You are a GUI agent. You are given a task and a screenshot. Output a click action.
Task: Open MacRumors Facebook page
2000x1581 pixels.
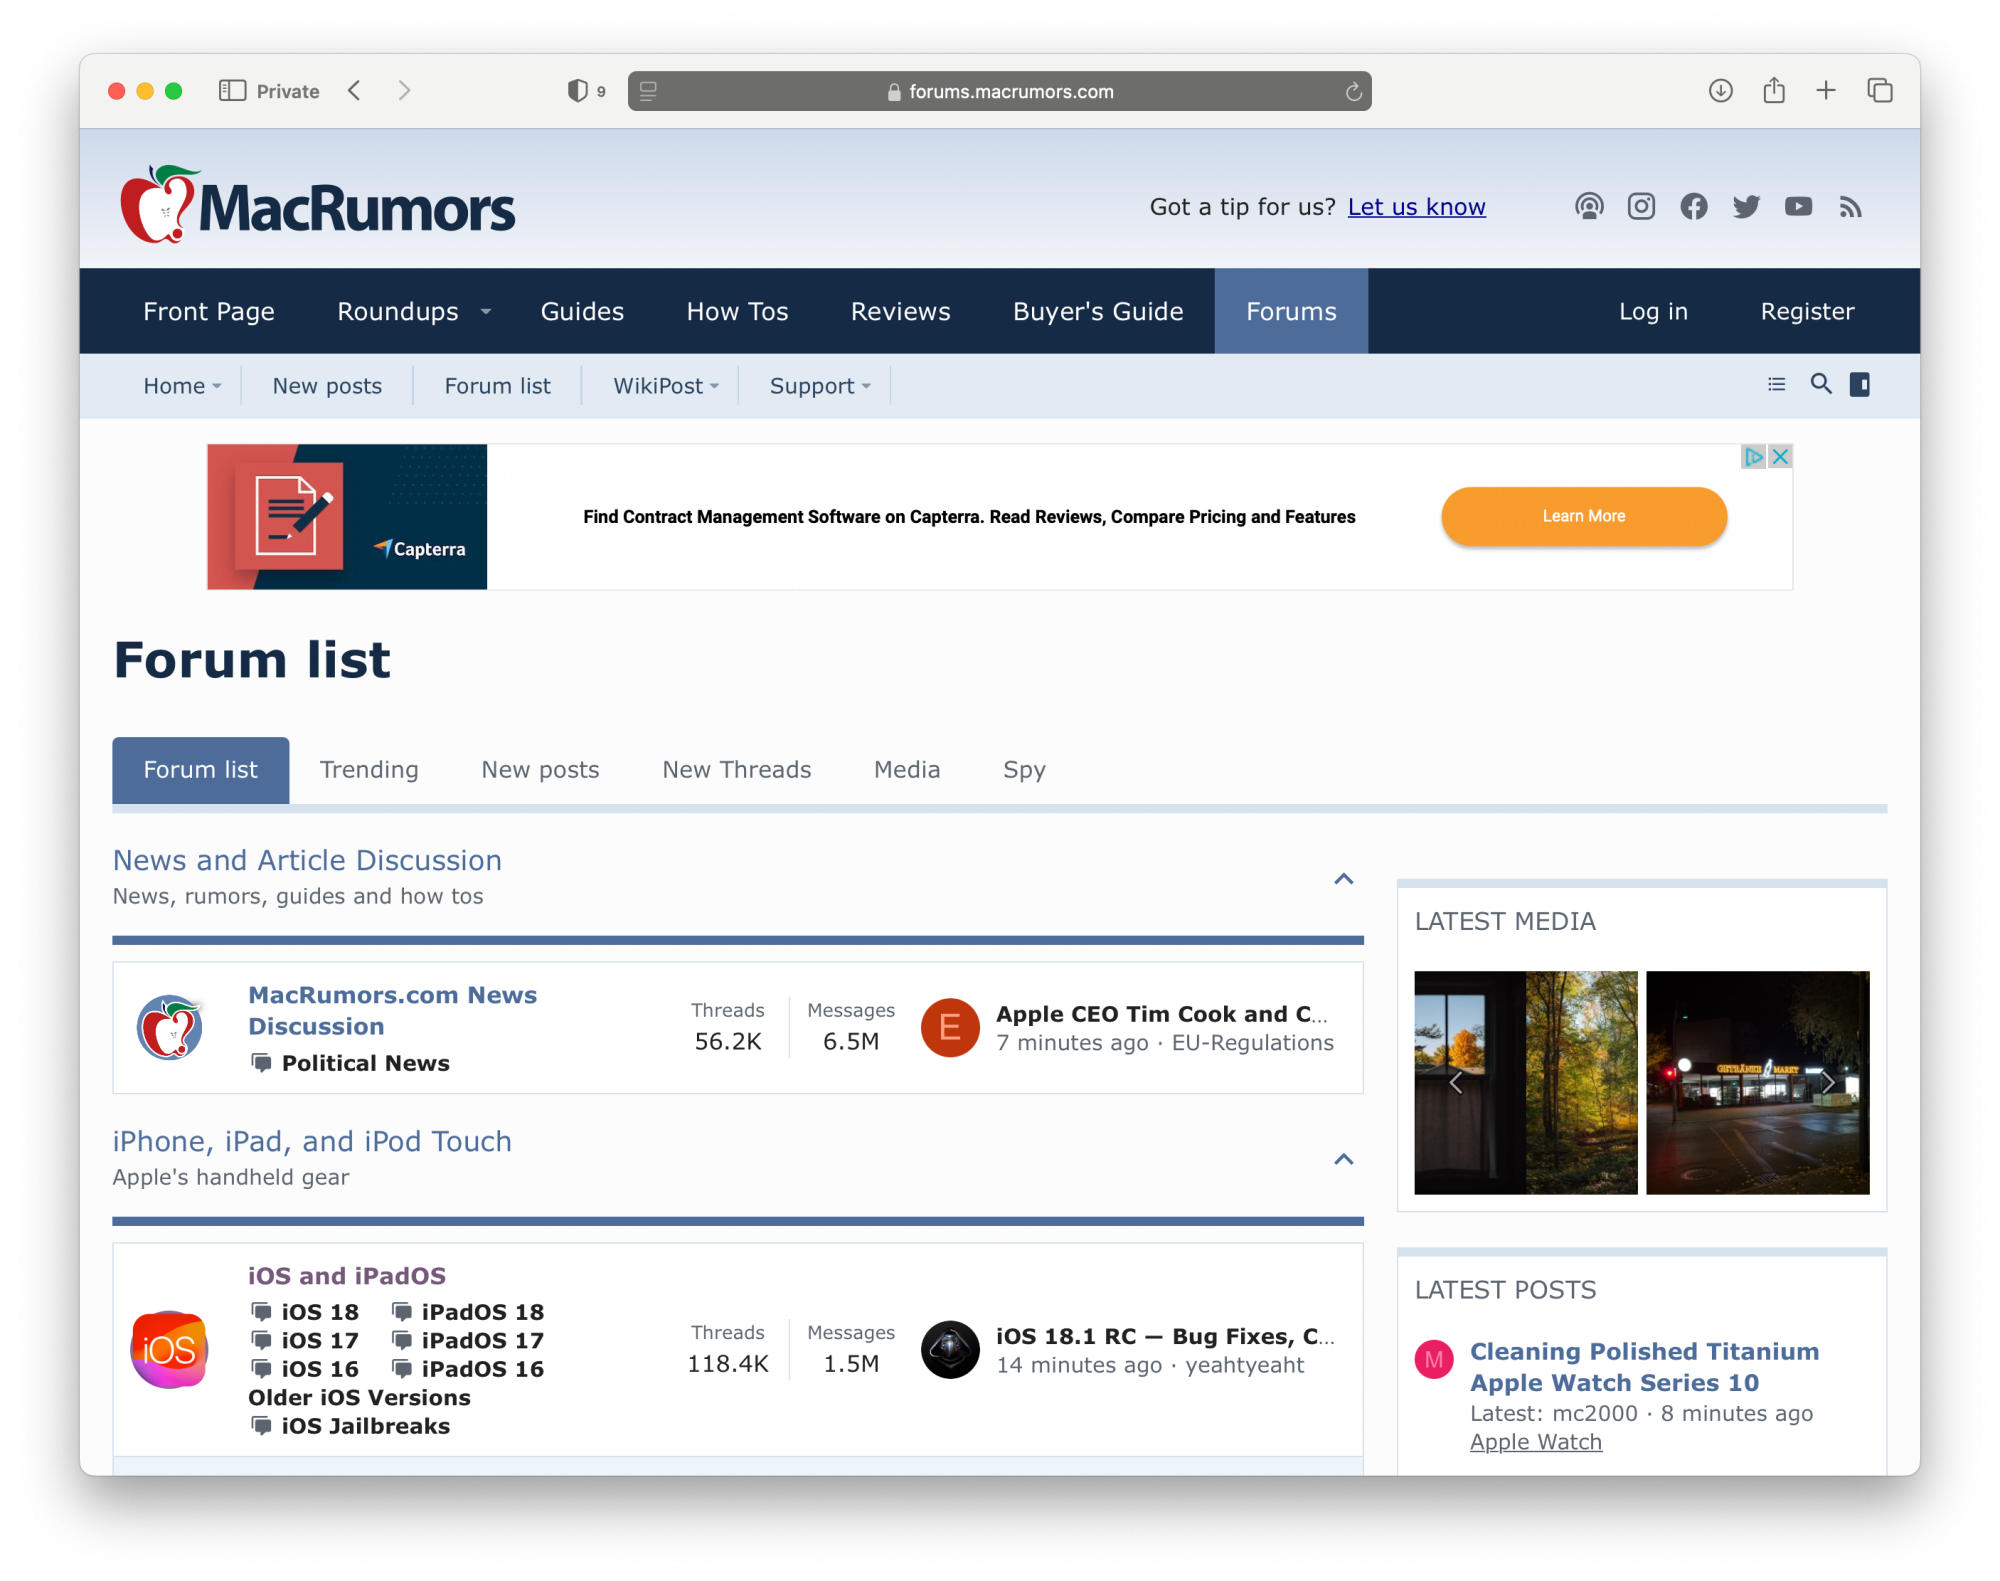pos(1694,207)
